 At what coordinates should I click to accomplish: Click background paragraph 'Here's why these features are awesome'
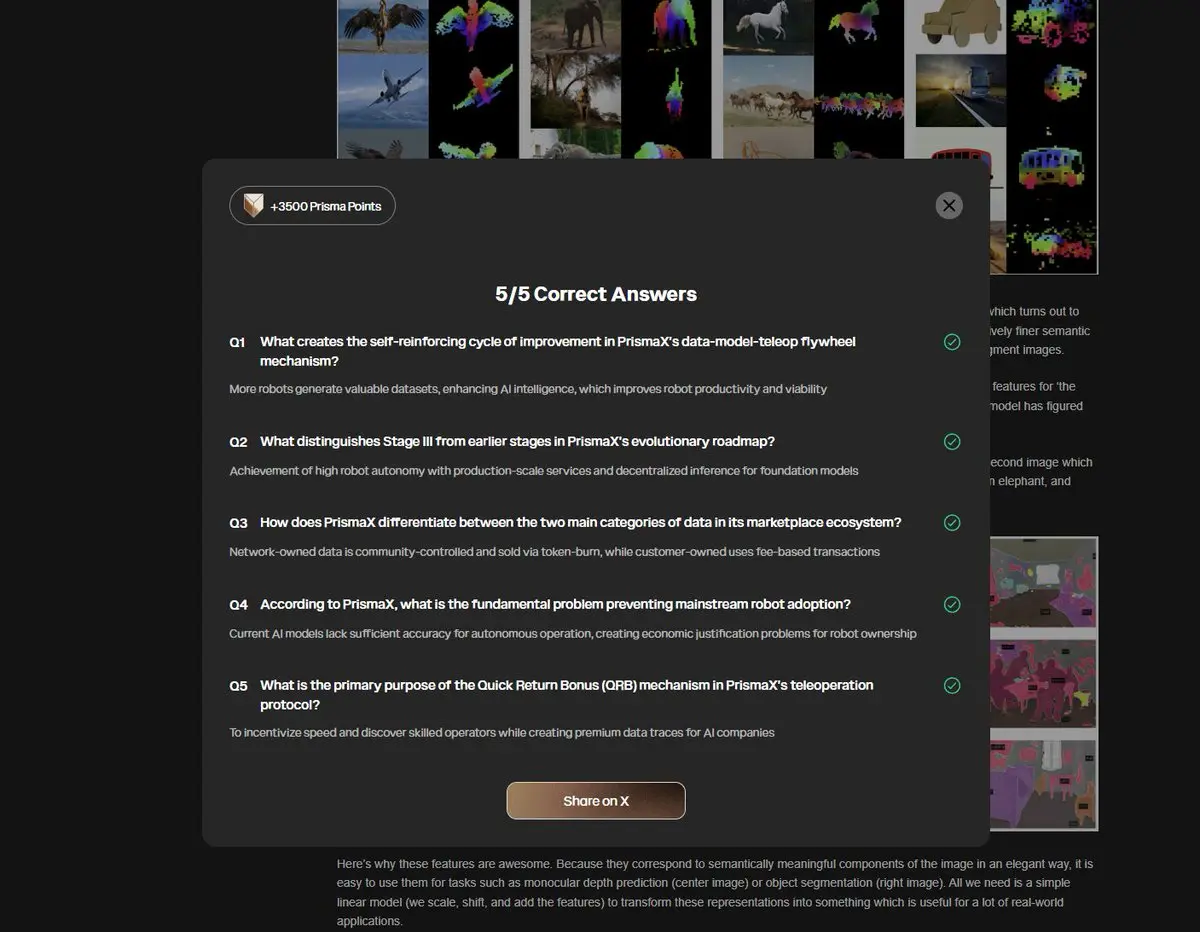coord(716,892)
